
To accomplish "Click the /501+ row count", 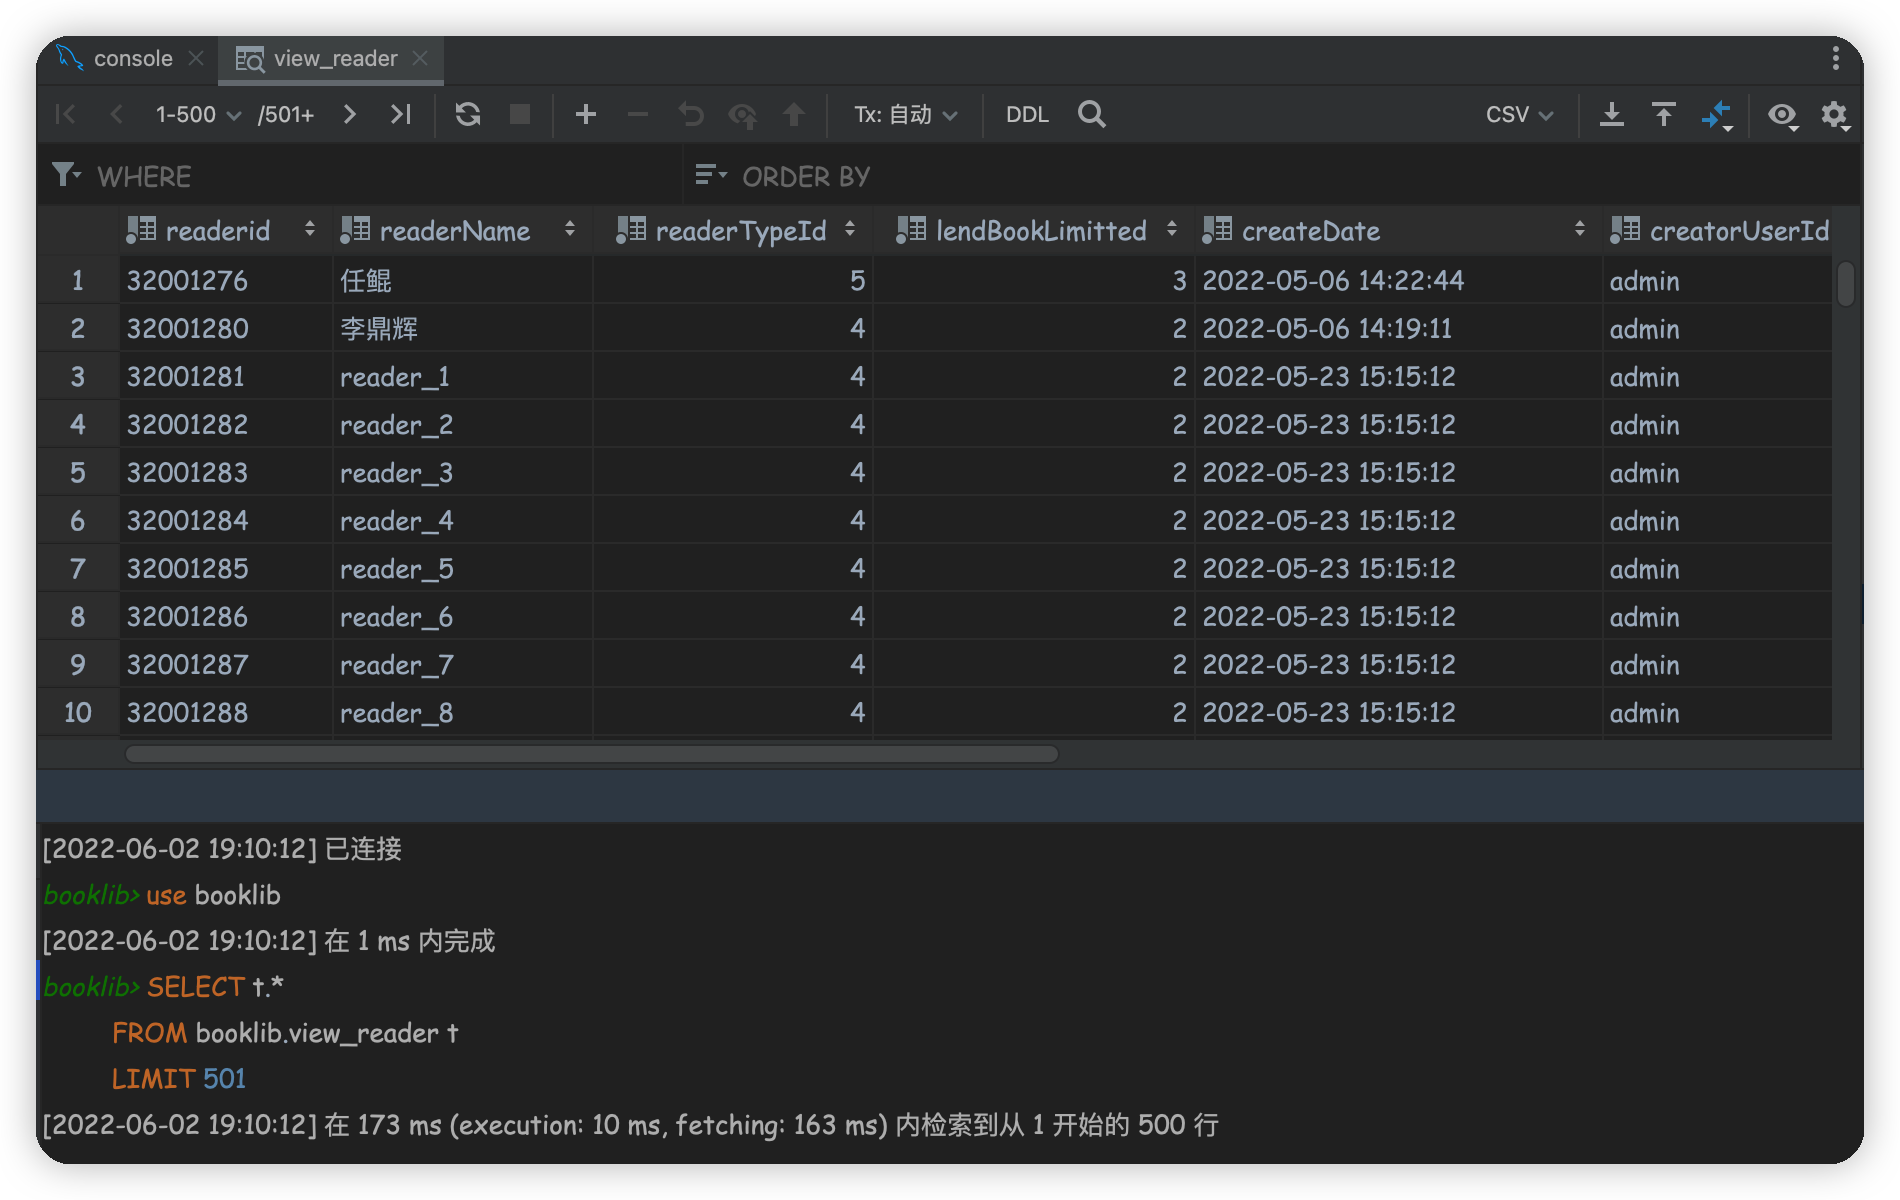I will [x=286, y=115].
